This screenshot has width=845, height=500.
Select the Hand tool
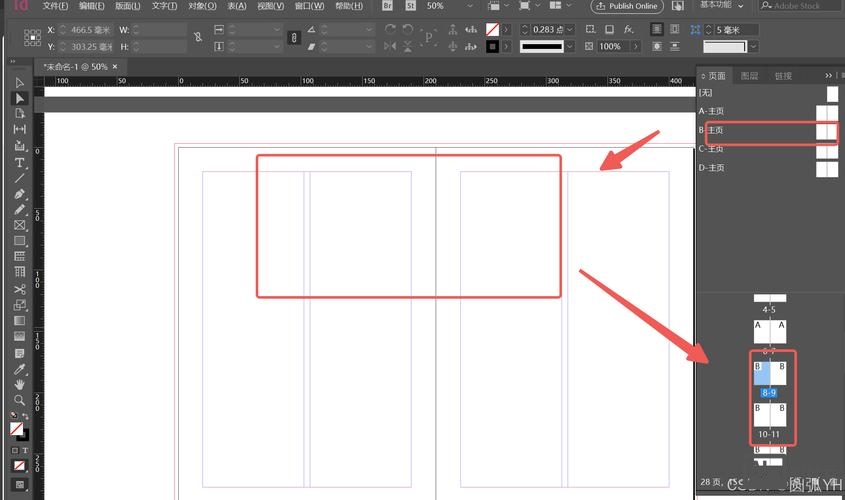click(19, 384)
